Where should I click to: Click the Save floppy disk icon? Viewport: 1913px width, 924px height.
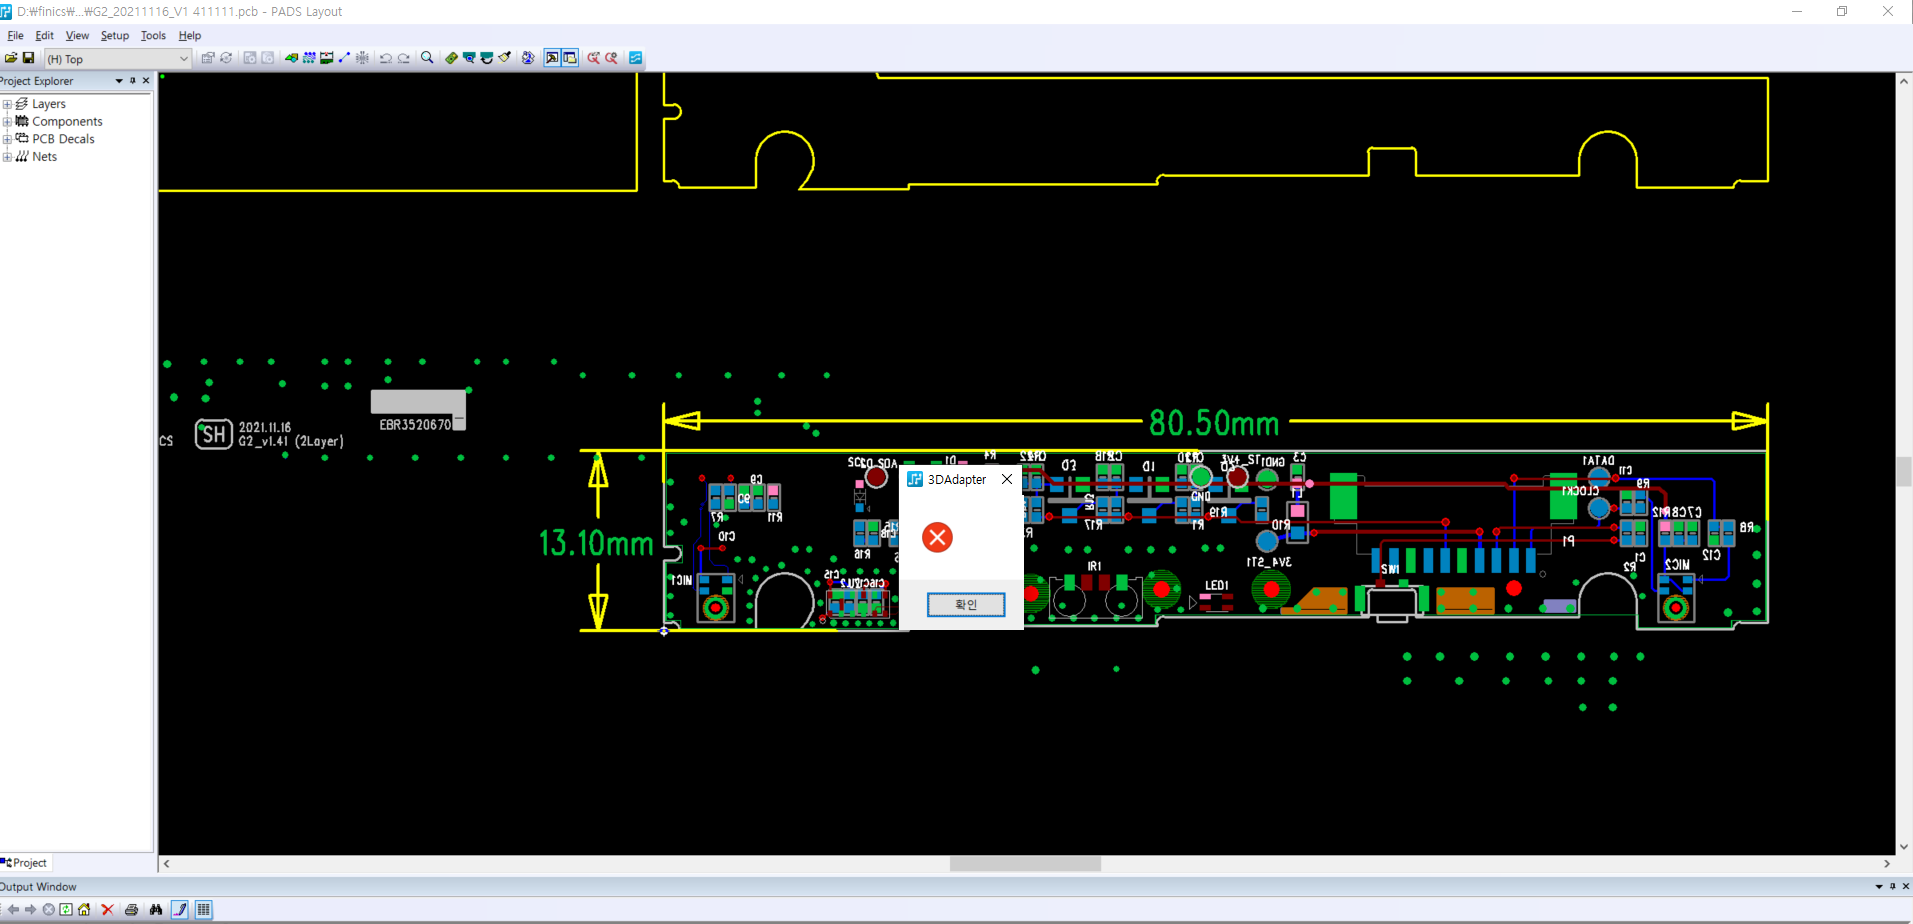tap(28, 58)
